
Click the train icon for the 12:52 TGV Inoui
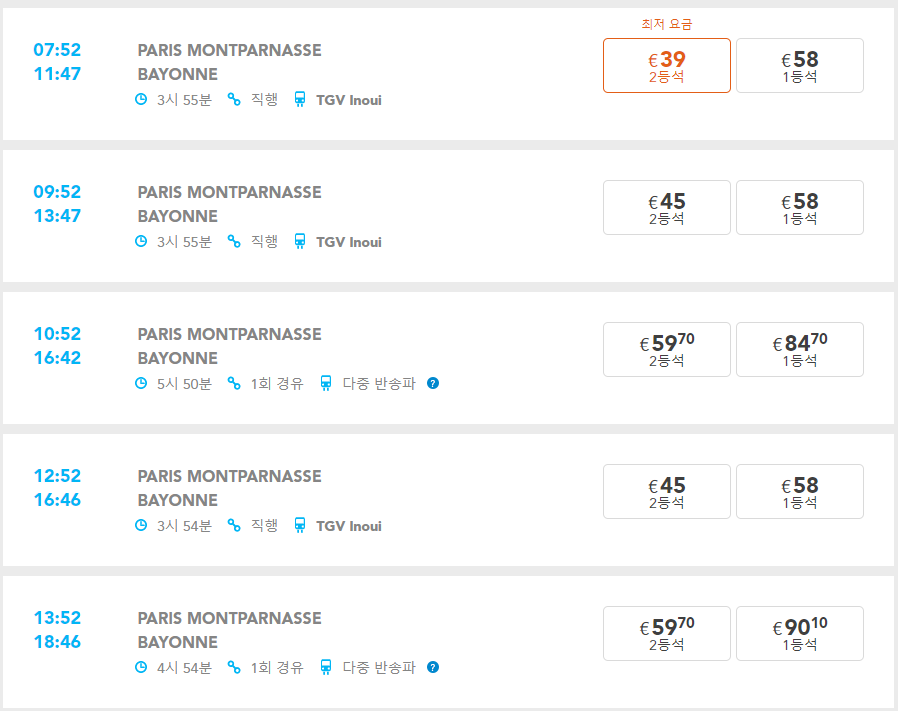coord(300,525)
